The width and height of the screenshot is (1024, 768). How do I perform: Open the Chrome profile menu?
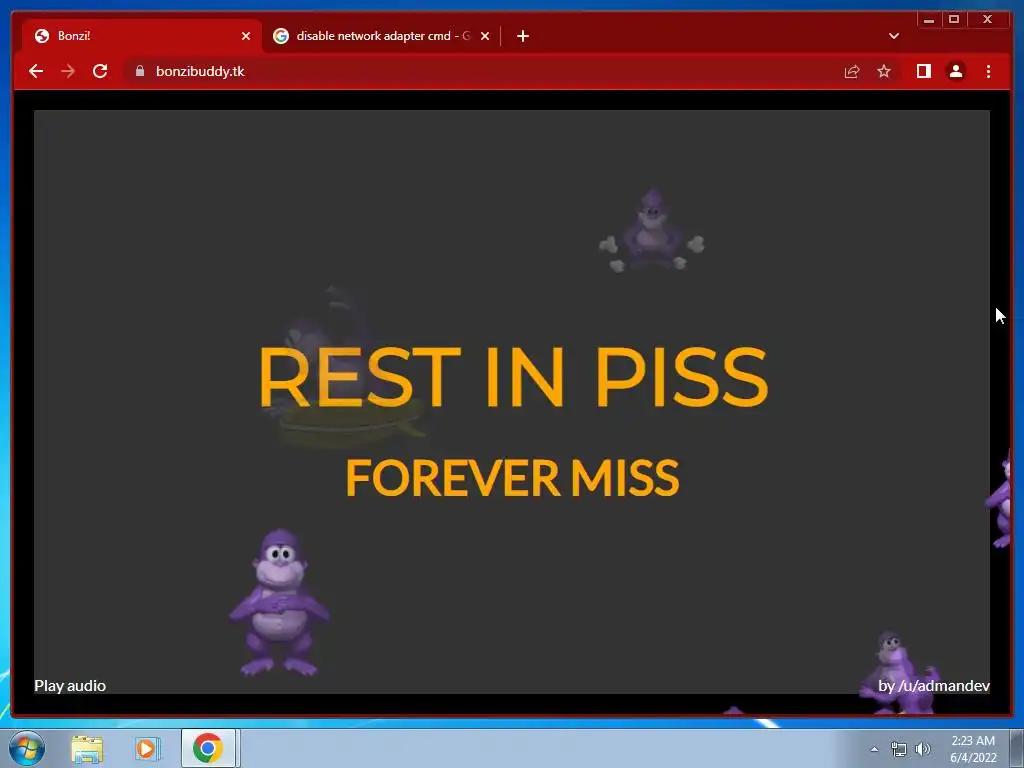click(955, 71)
